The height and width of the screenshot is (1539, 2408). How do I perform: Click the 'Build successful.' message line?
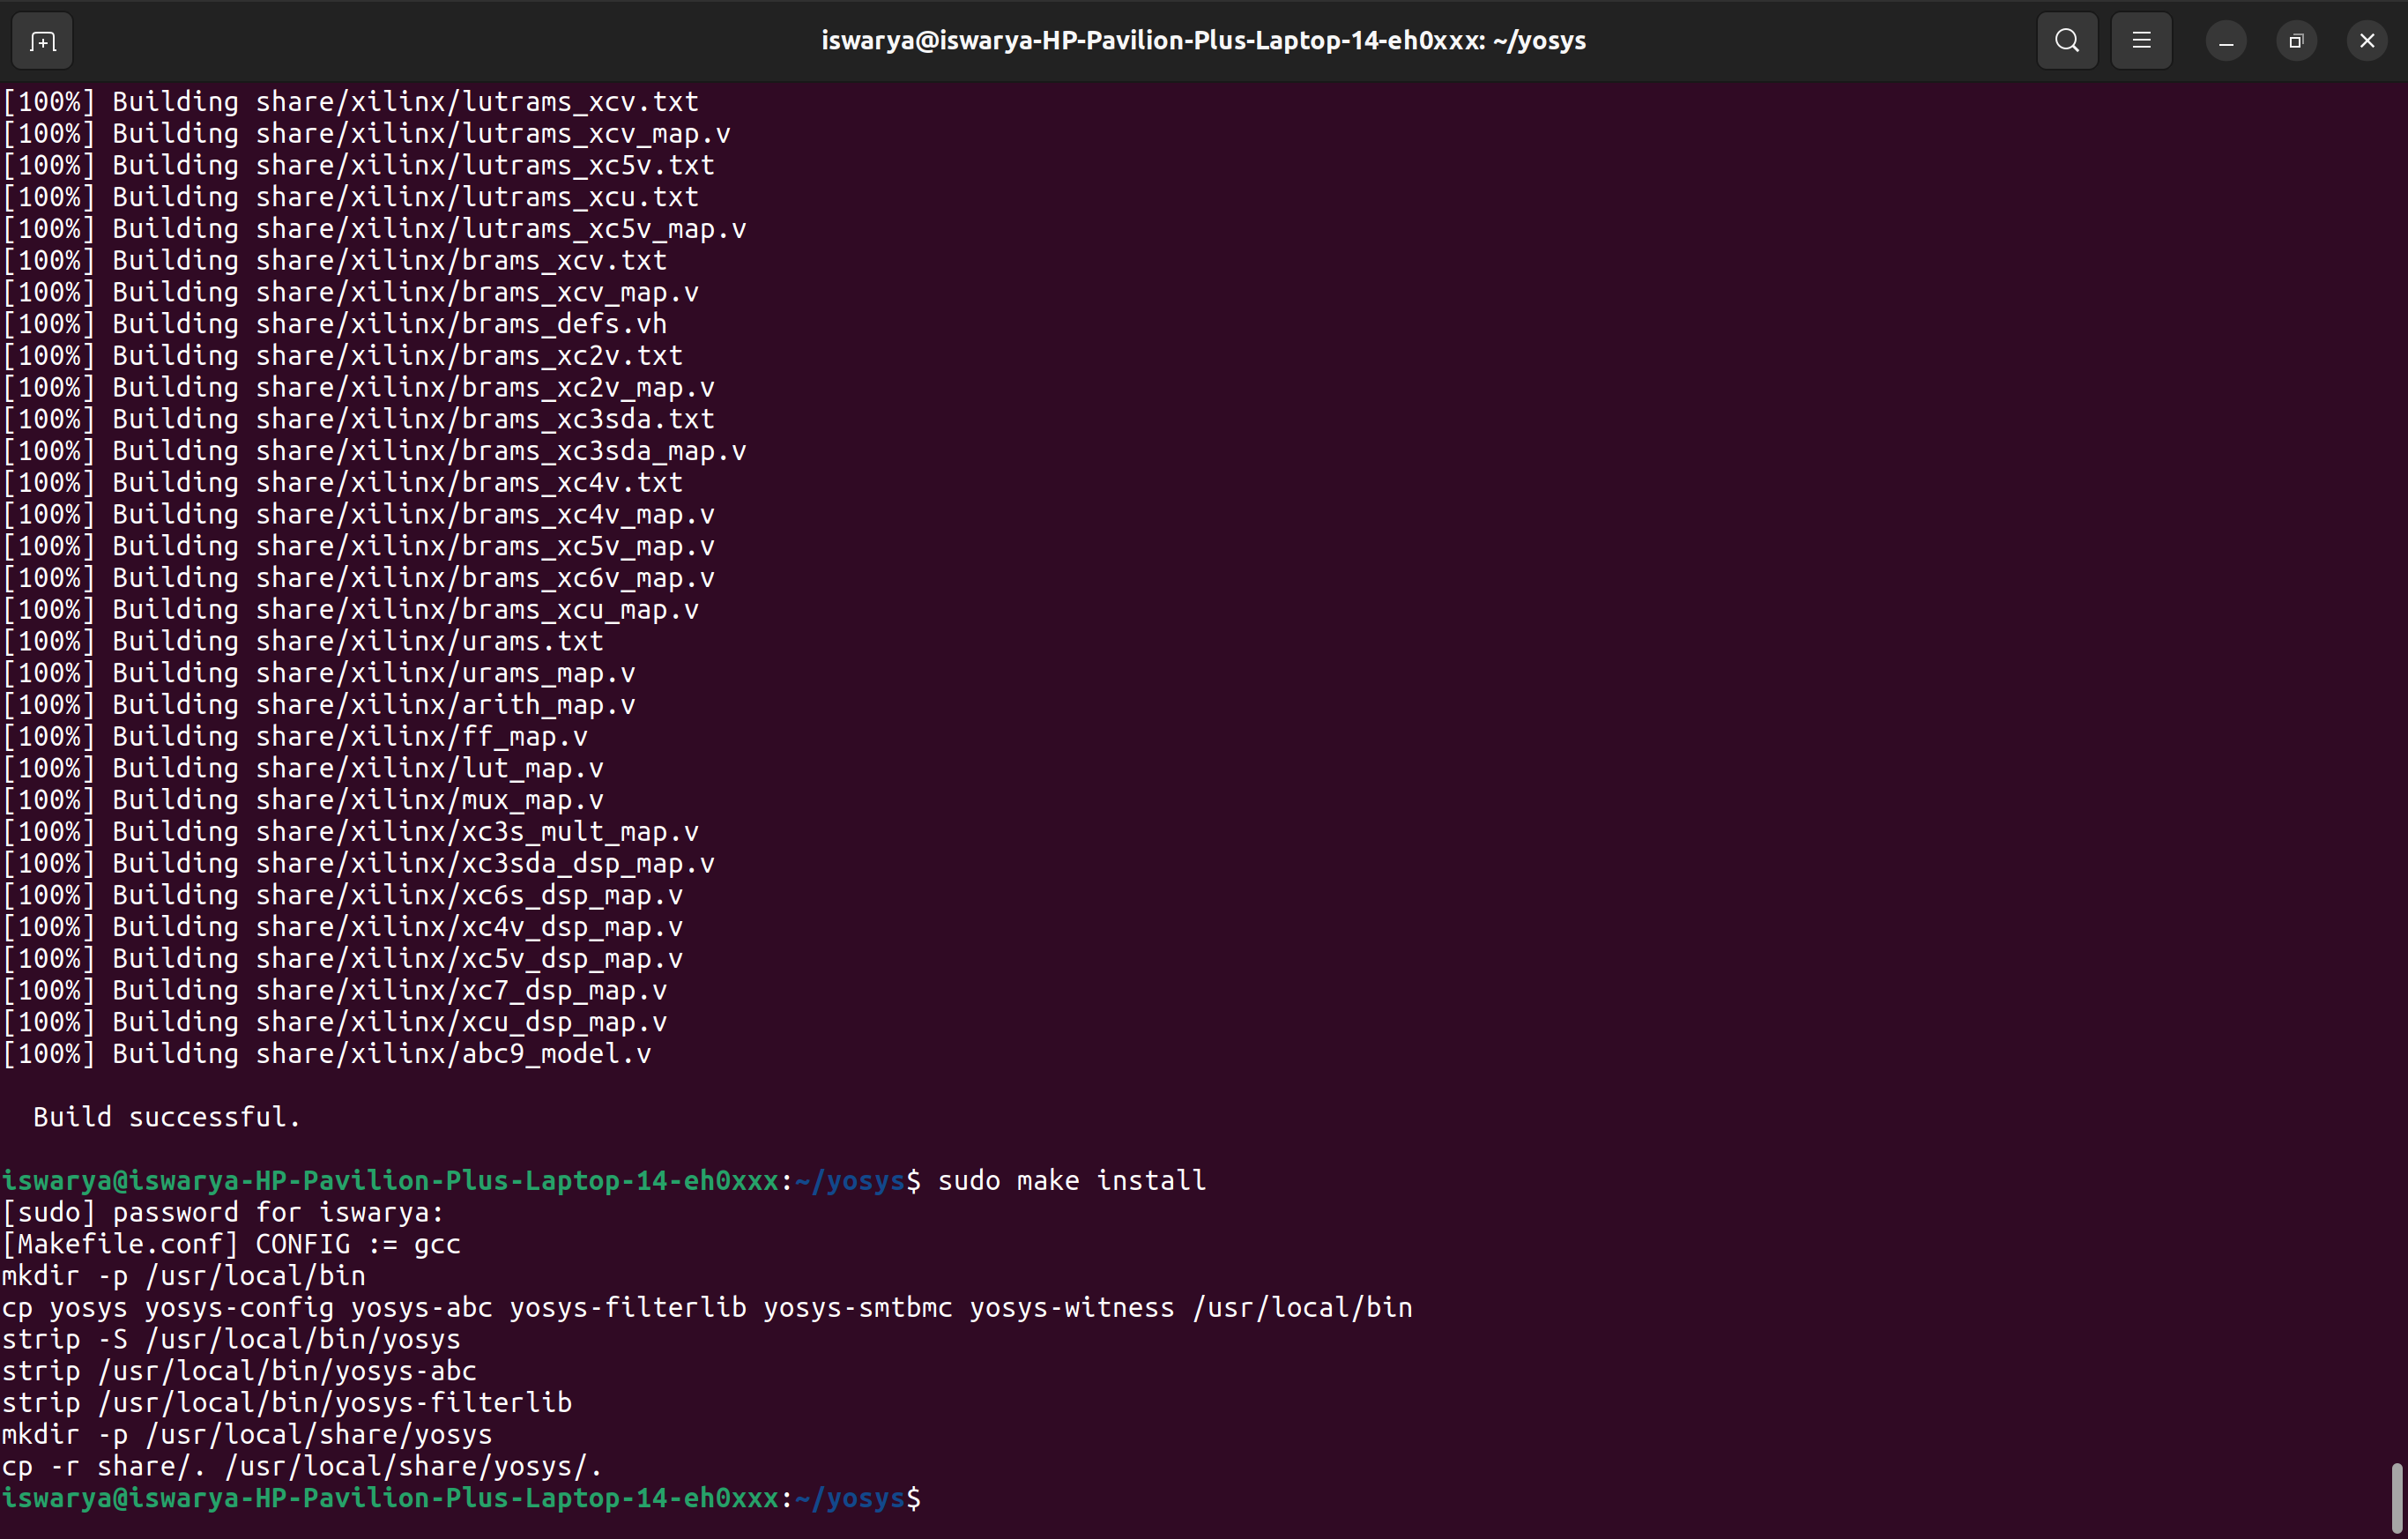165,1117
